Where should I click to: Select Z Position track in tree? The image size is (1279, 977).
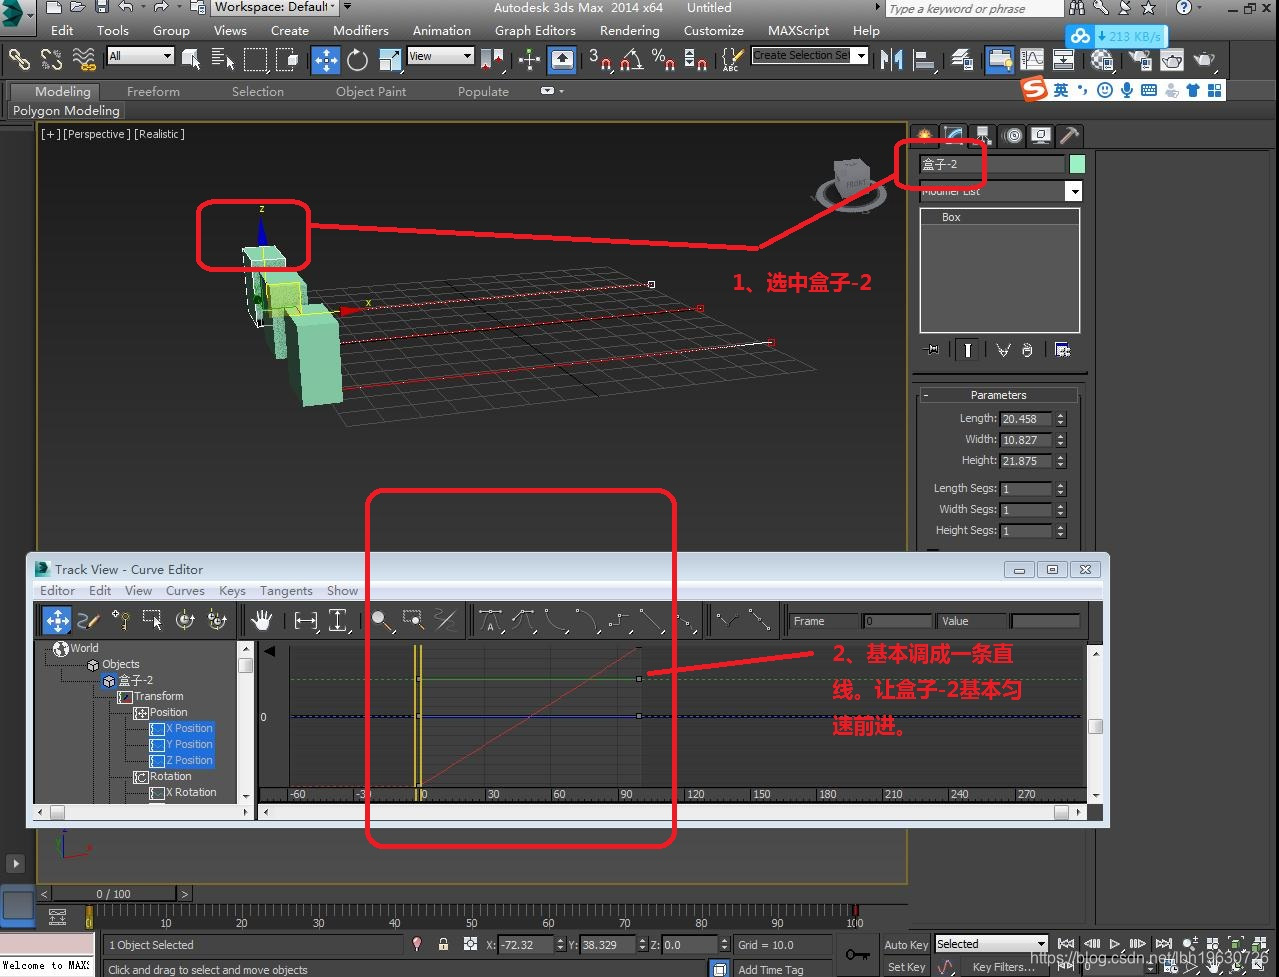click(182, 760)
